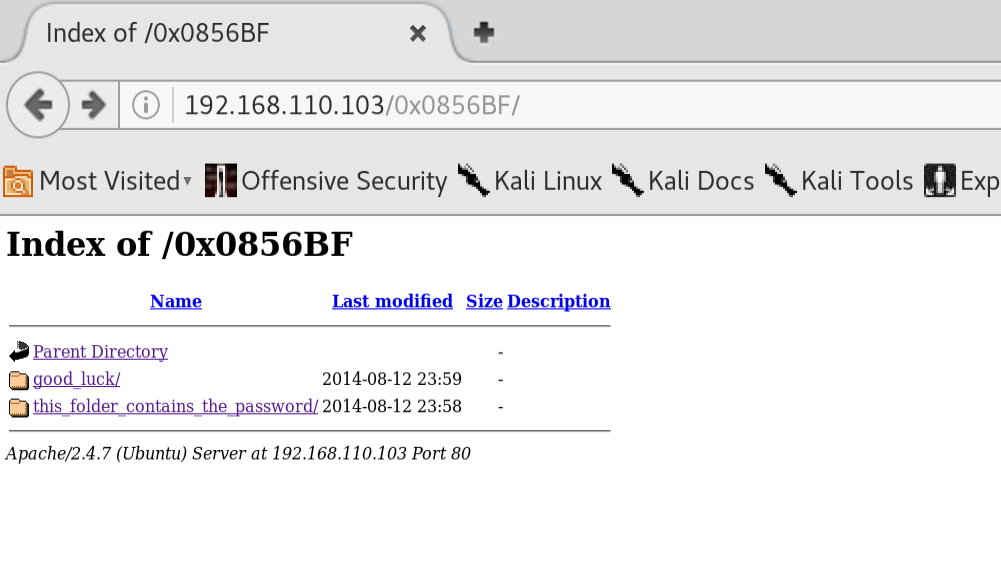Click the Parent Directory back-arrow icon
1001x576 pixels.
tap(19, 351)
